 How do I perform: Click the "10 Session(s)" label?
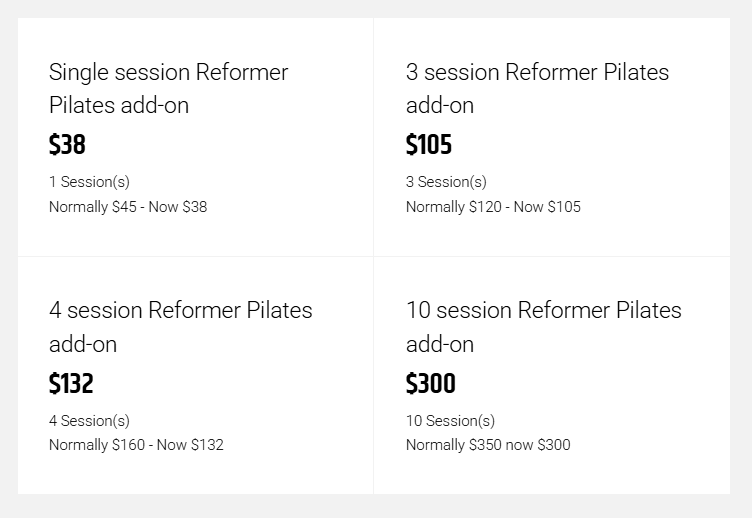tap(450, 421)
